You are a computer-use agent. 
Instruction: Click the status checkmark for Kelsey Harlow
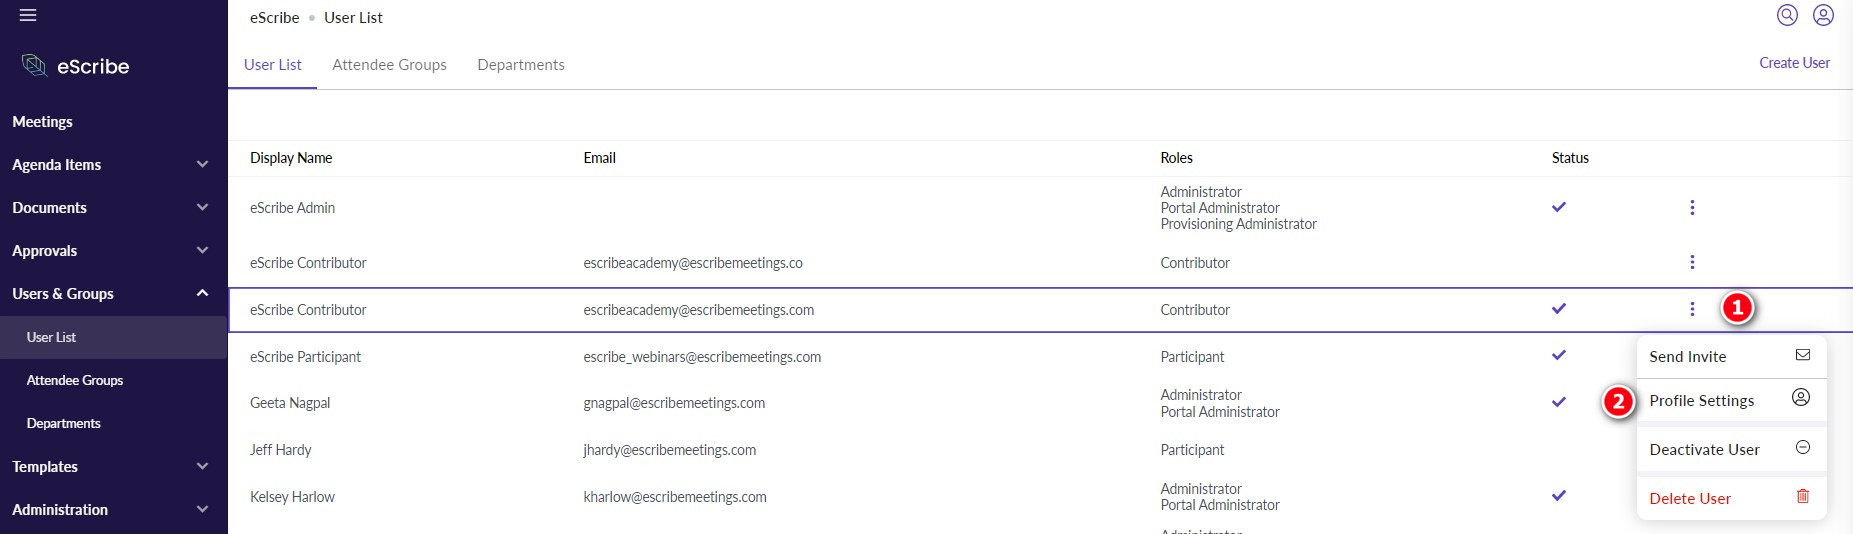click(1558, 495)
